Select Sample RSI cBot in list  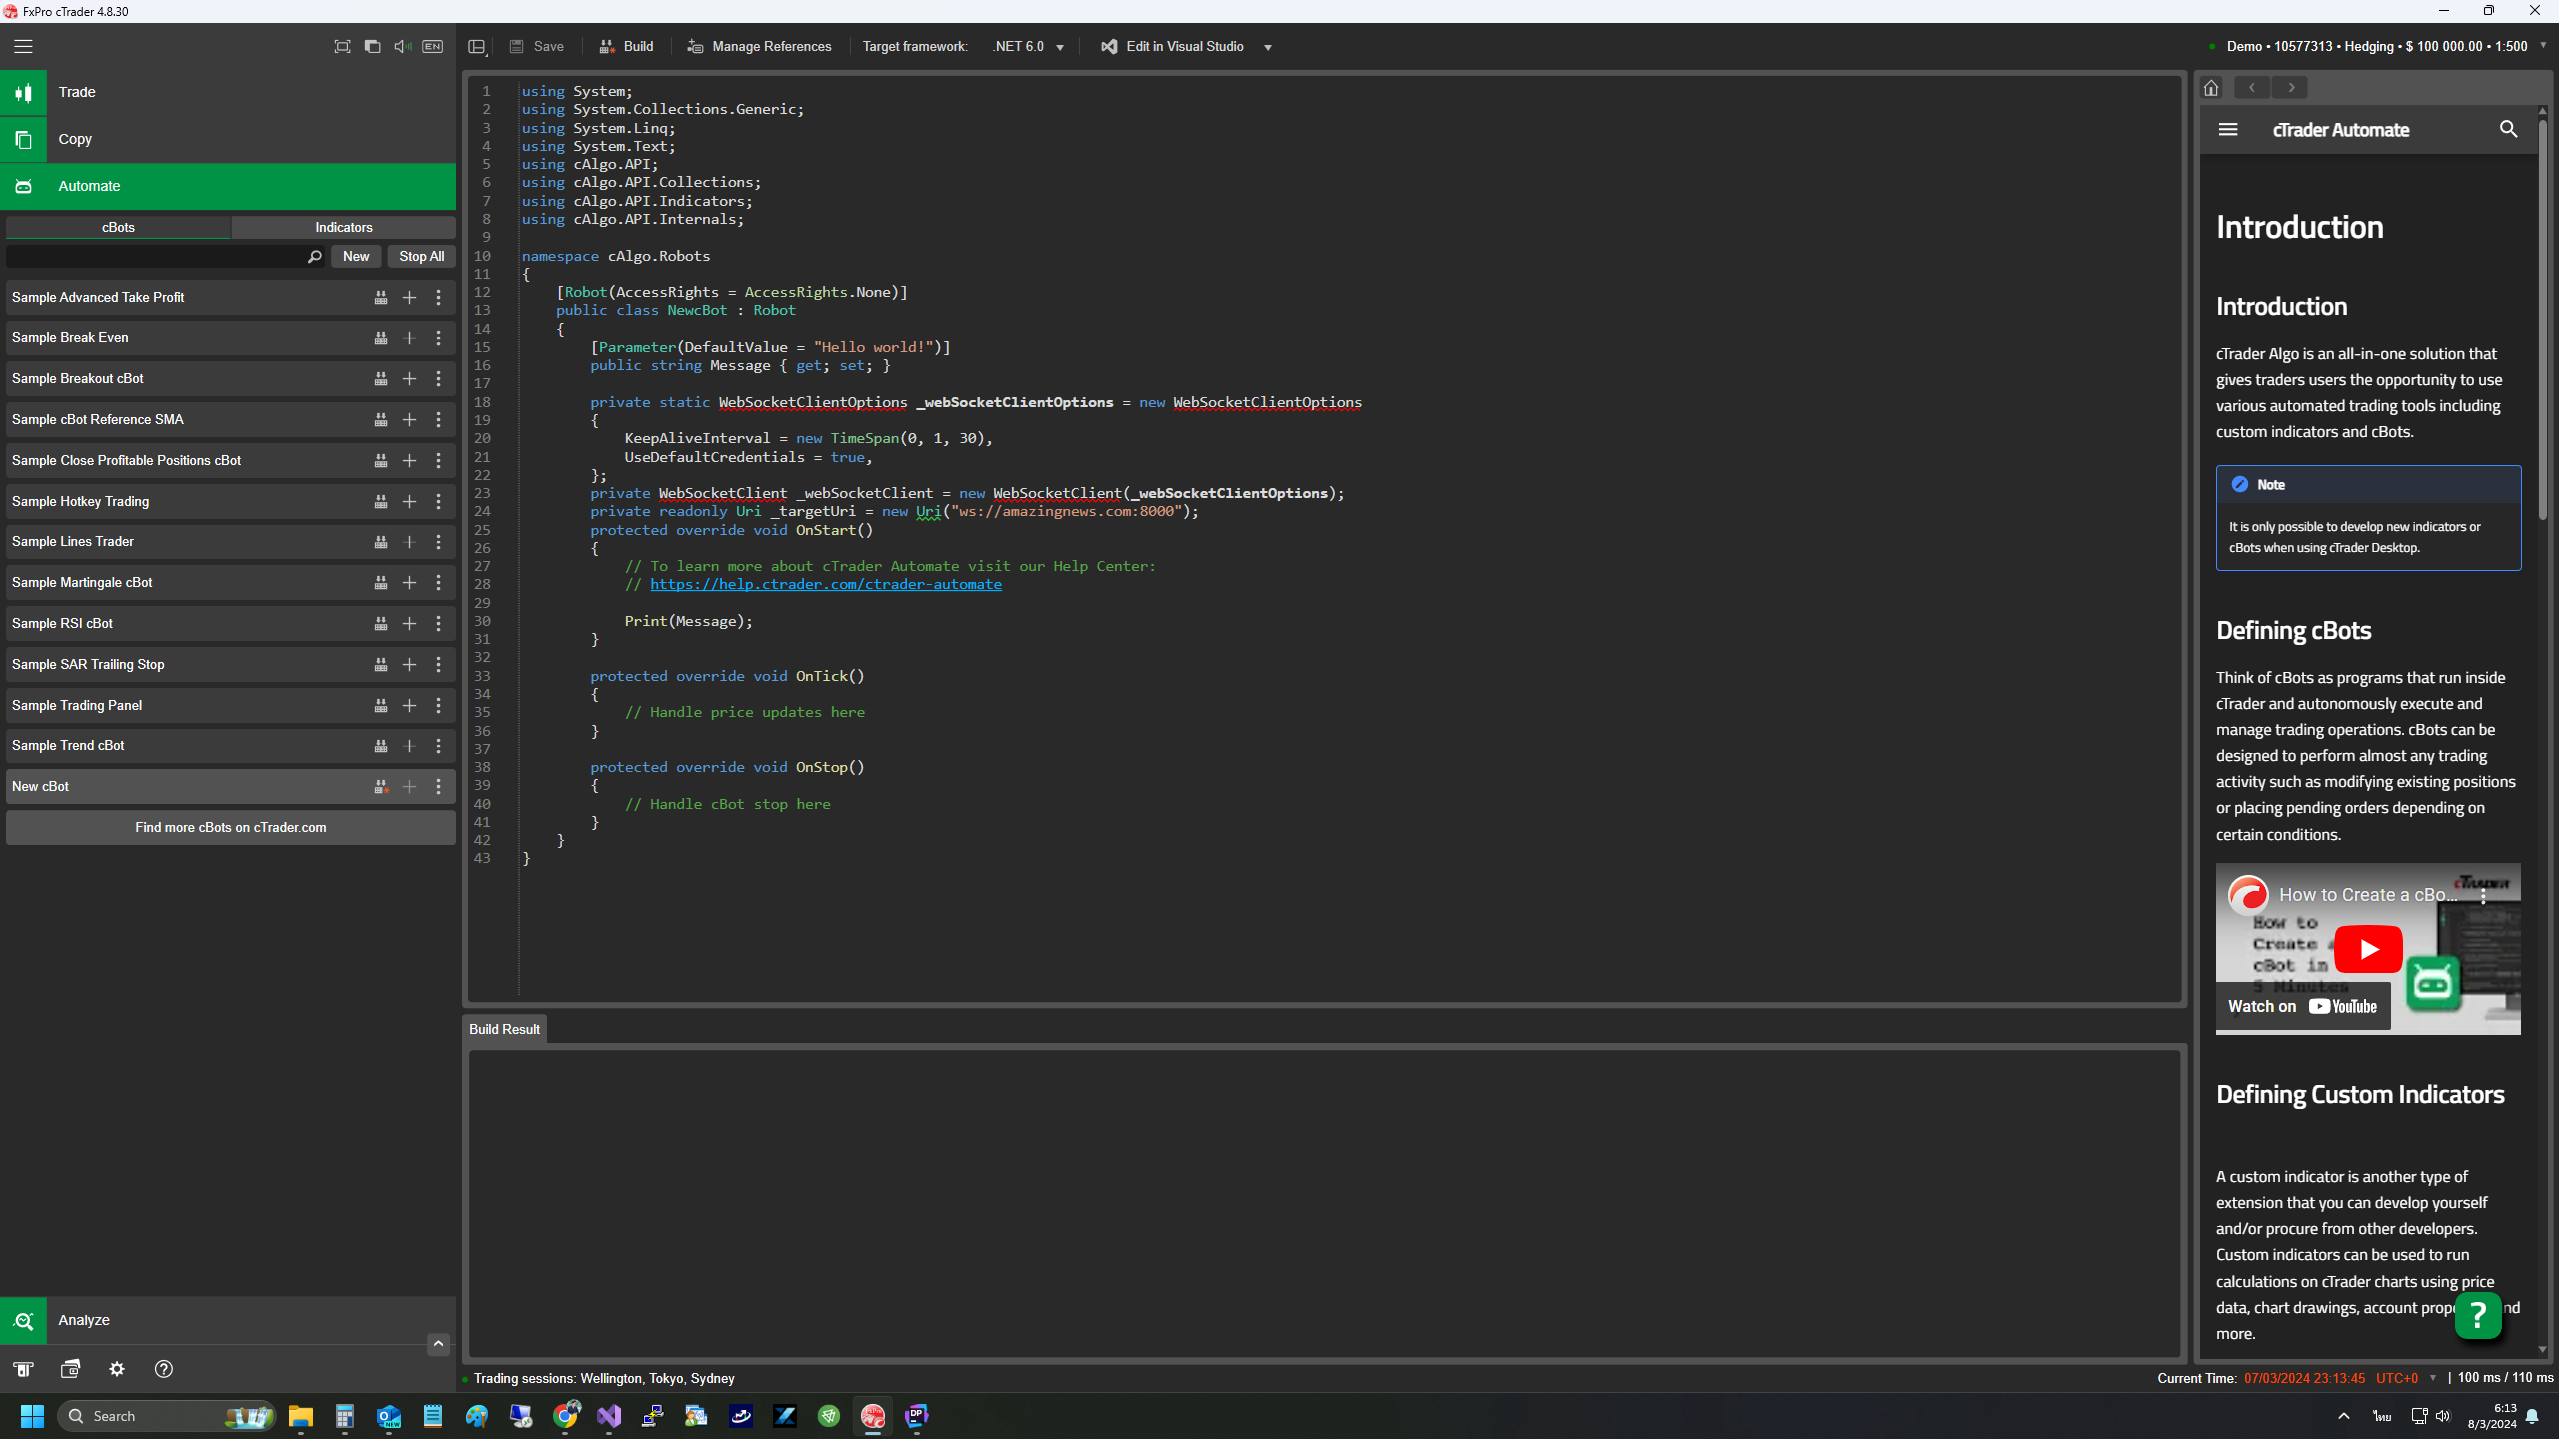pos(230,624)
